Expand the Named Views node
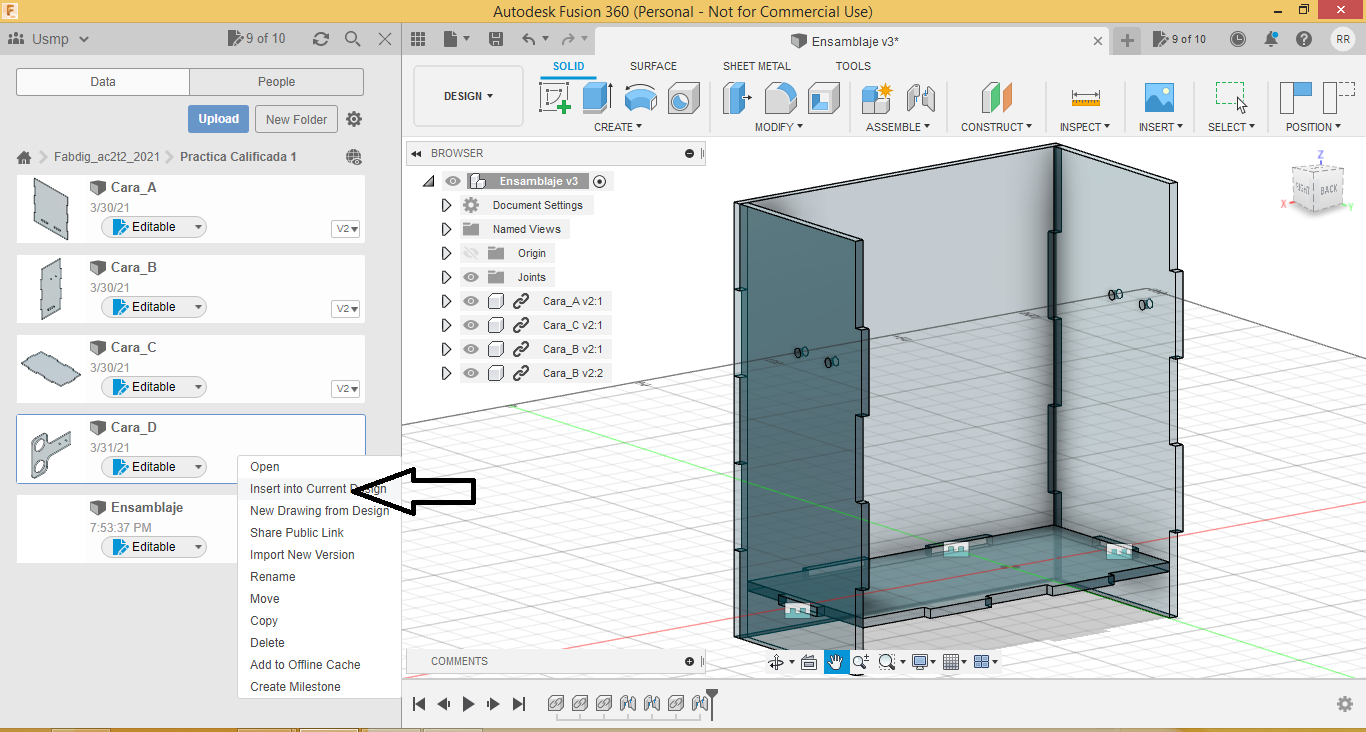The image size is (1366, 732). coord(447,229)
